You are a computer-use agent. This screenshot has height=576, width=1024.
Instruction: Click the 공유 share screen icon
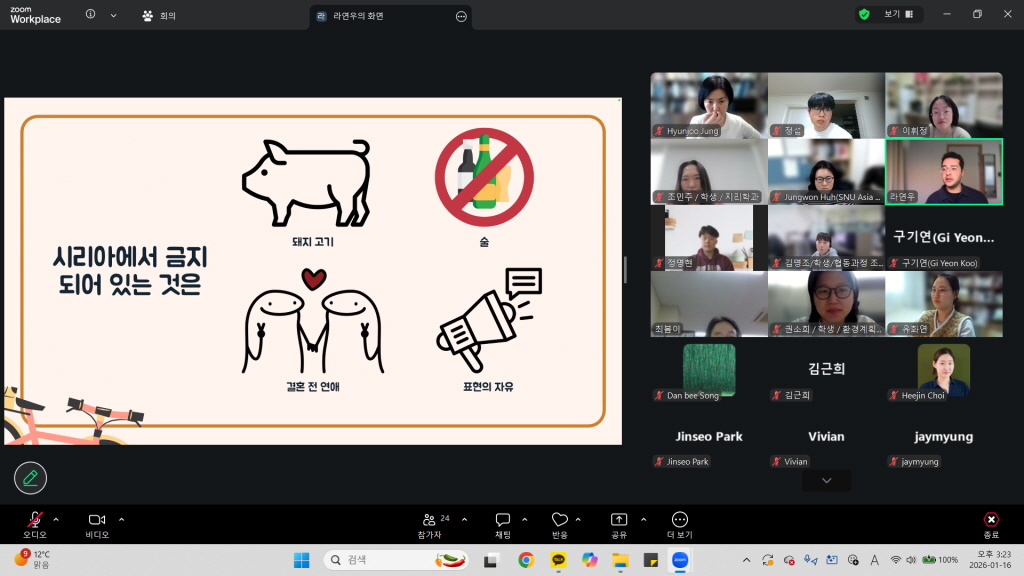[619, 520]
